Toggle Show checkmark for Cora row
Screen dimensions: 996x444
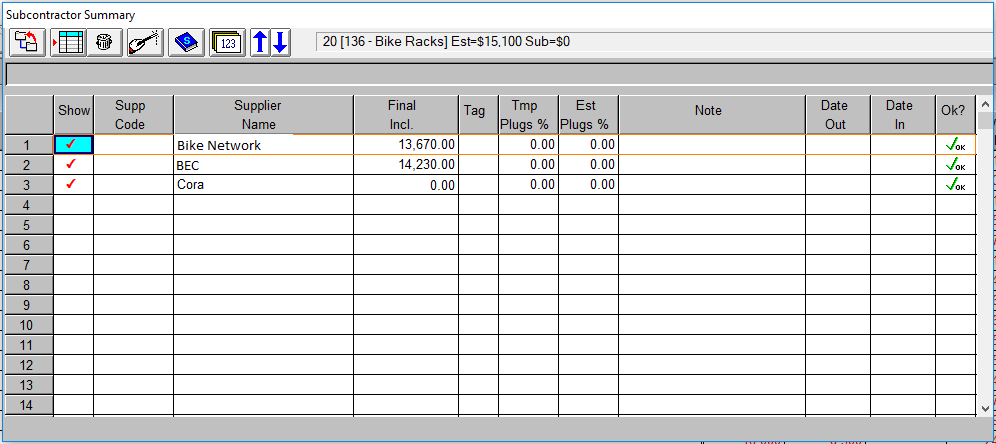coord(73,185)
